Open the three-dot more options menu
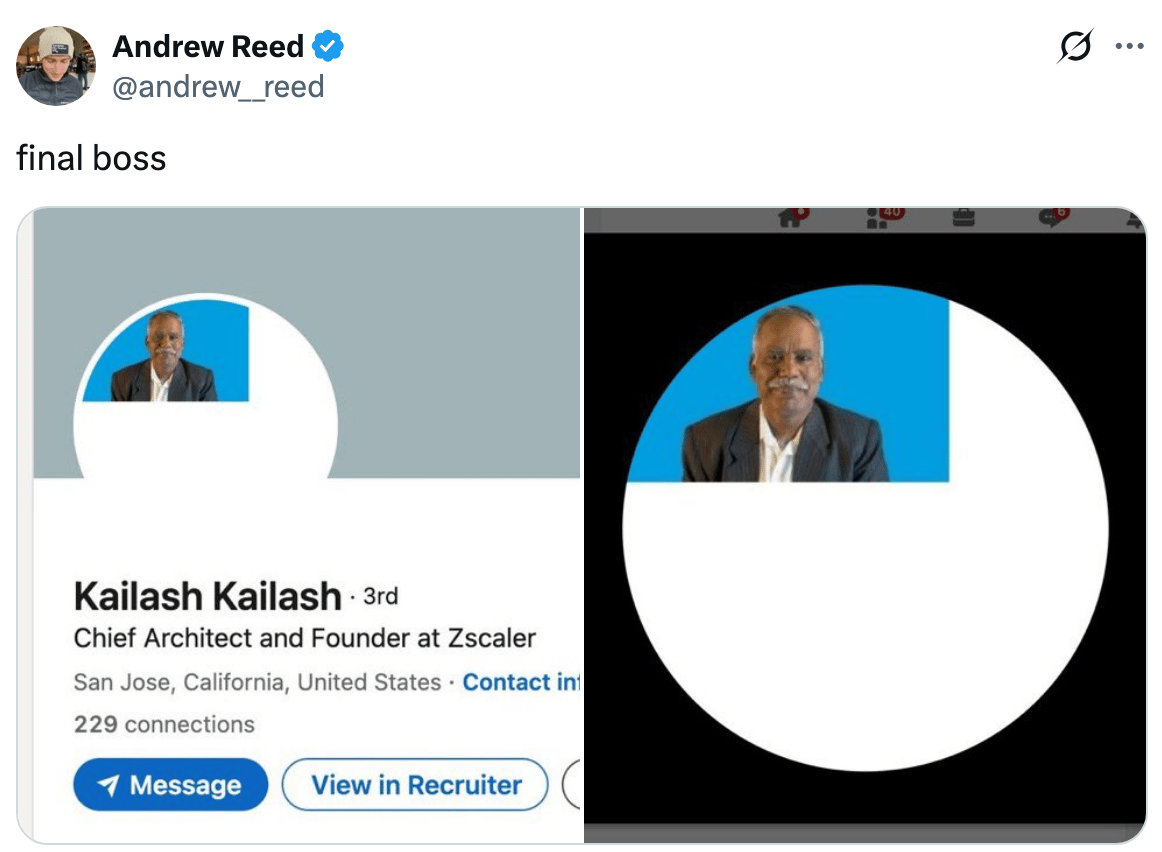Image resolution: width=1162 pixels, height=852 pixels. (1129, 46)
